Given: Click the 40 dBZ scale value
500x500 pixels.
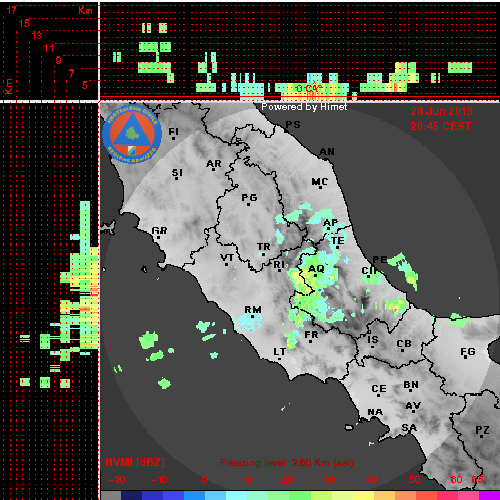Looking at the screenshot, I should [371, 480].
